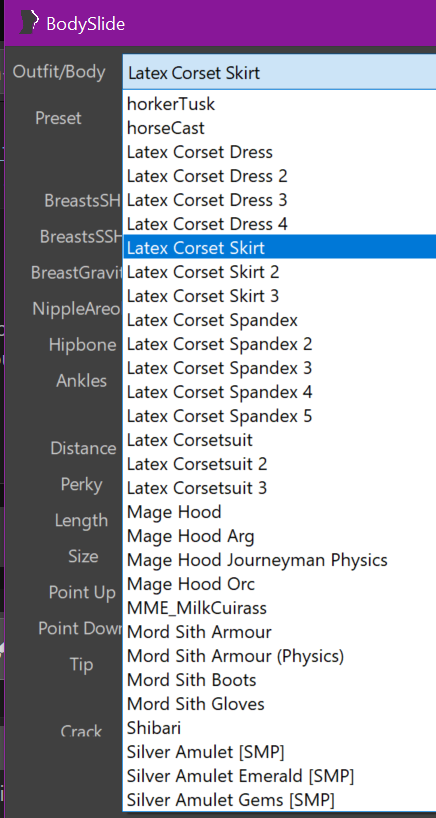436x818 pixels.
Task: Select Latex Corset Skirt 3
Action: point(280,296)
